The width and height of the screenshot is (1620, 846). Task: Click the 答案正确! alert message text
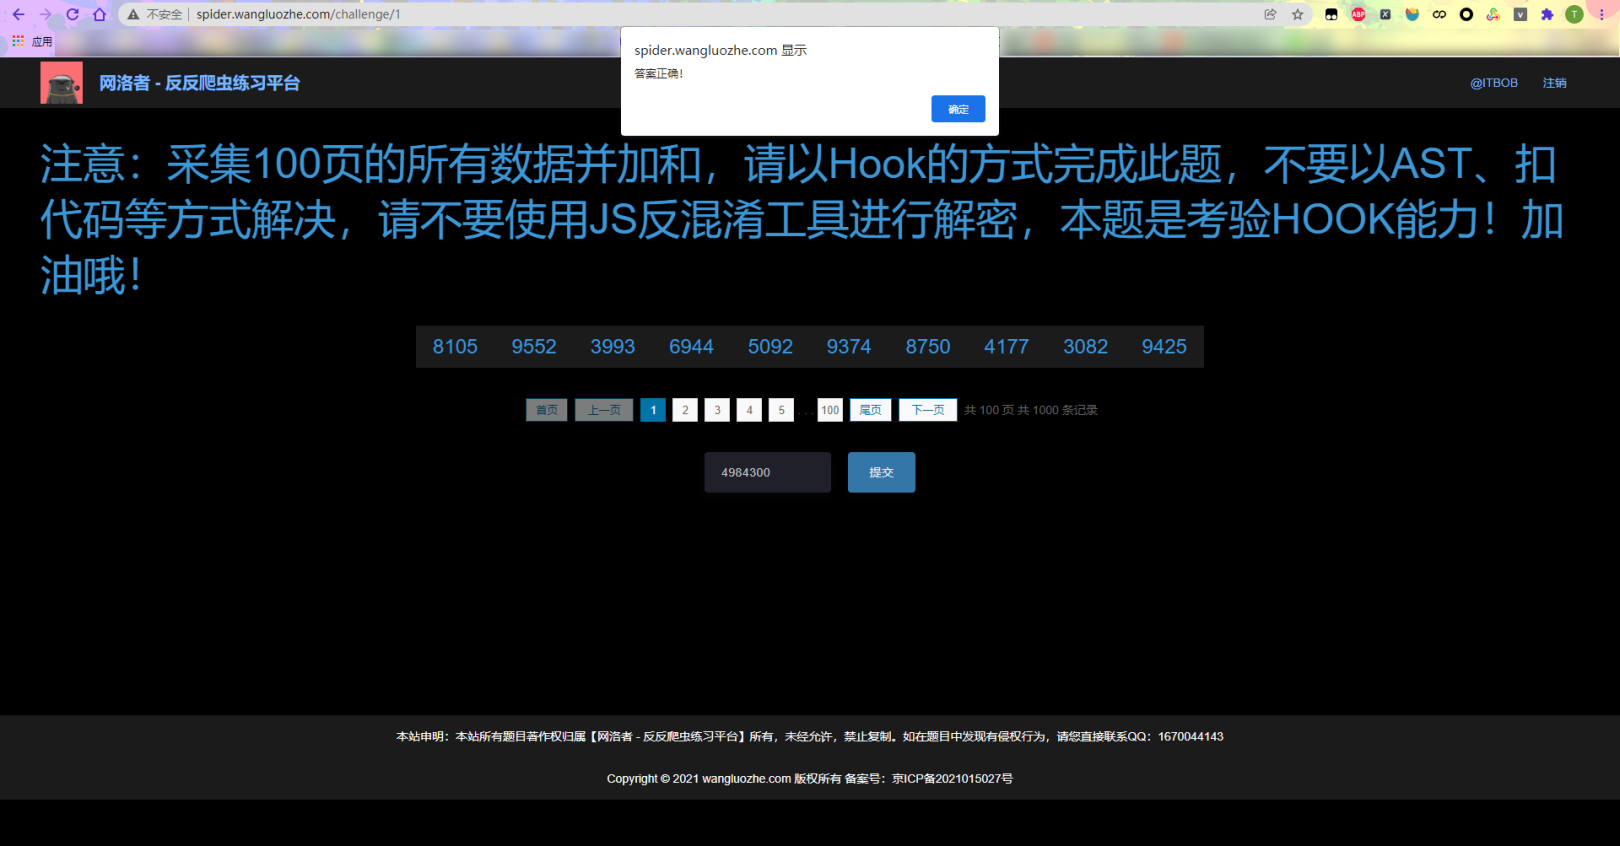point(659,74)
